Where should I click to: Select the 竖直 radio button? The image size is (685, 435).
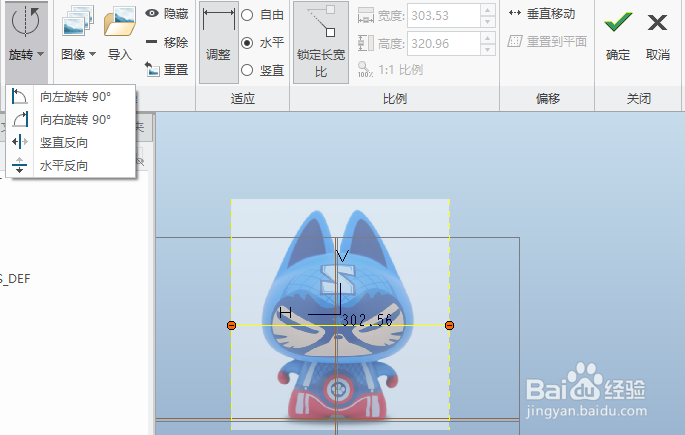coord(247,70)
